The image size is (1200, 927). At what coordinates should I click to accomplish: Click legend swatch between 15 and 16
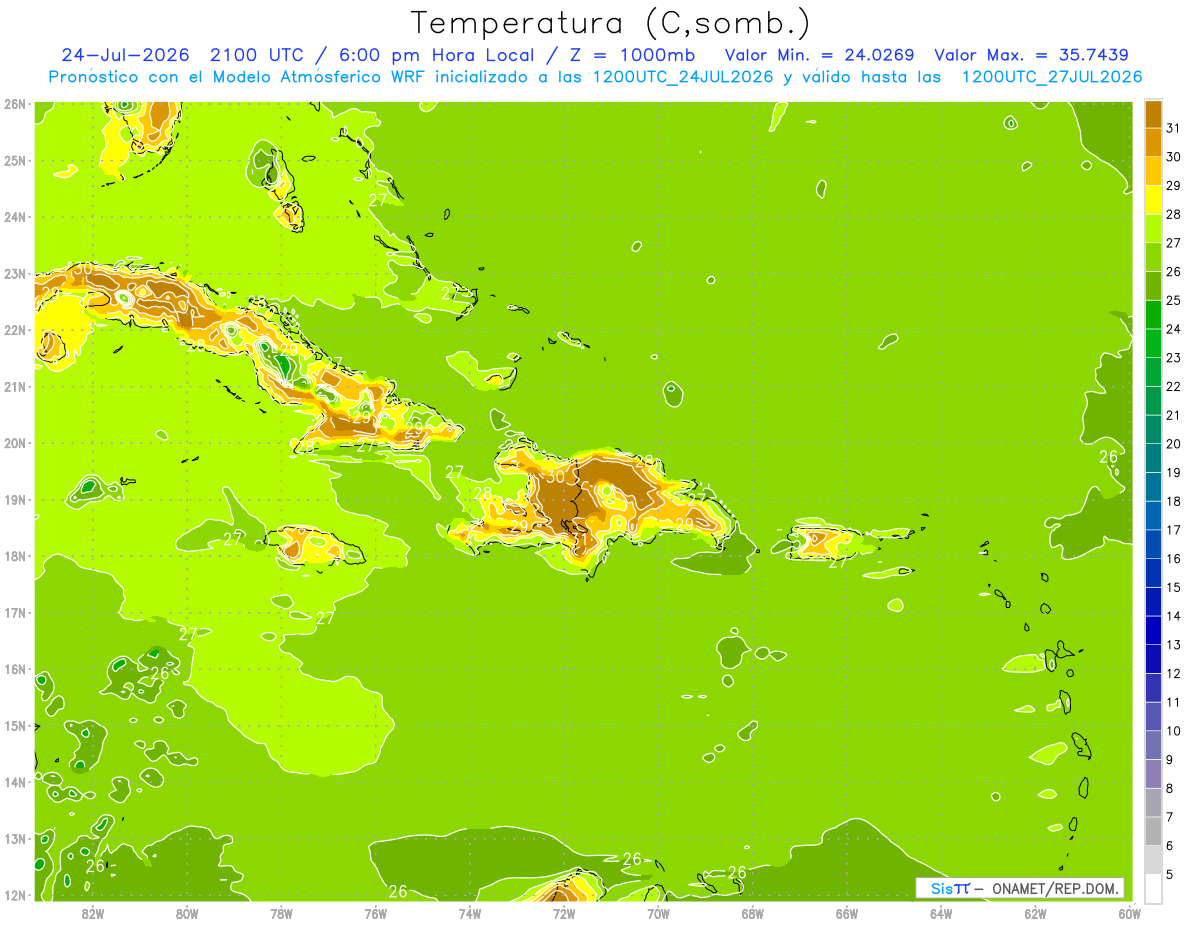point(1153,573)
